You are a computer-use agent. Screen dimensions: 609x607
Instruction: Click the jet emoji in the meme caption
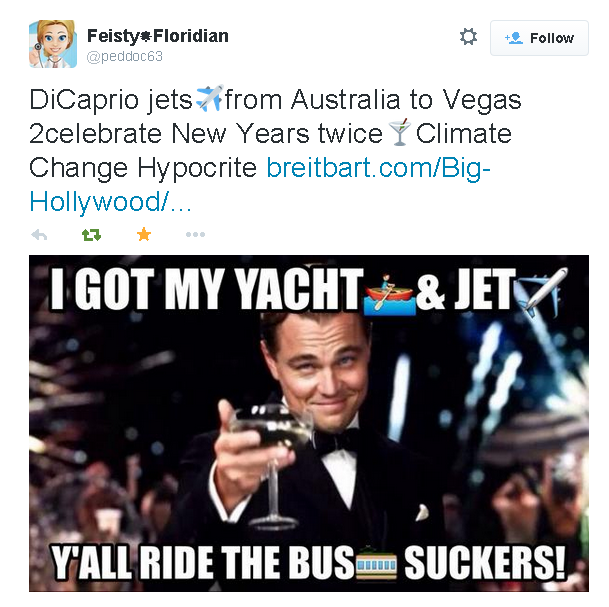pos(541,292)
